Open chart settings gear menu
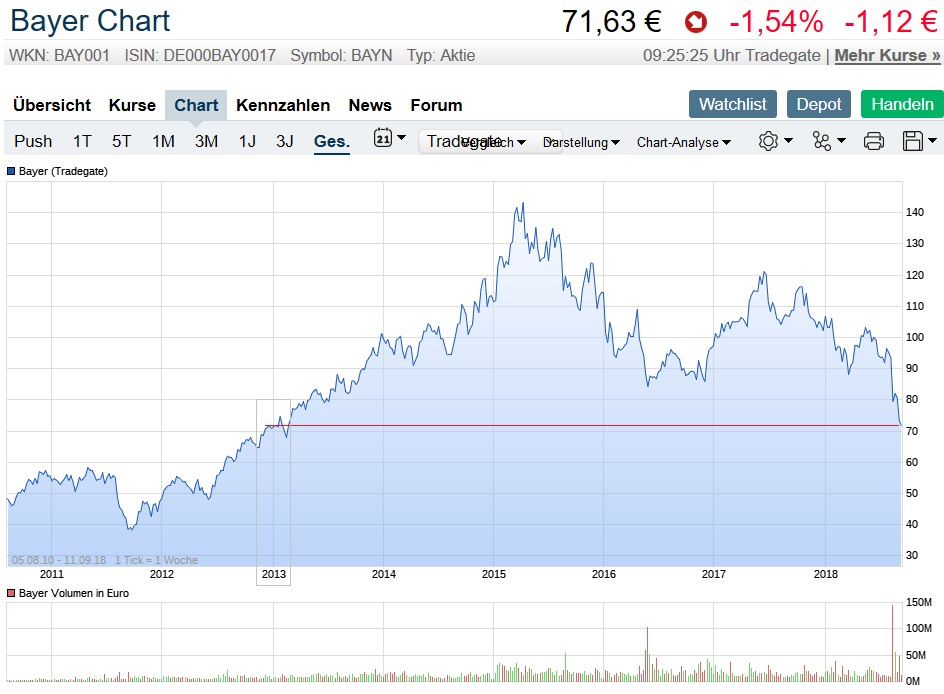944x694 pixels. [x=774, y=142]
